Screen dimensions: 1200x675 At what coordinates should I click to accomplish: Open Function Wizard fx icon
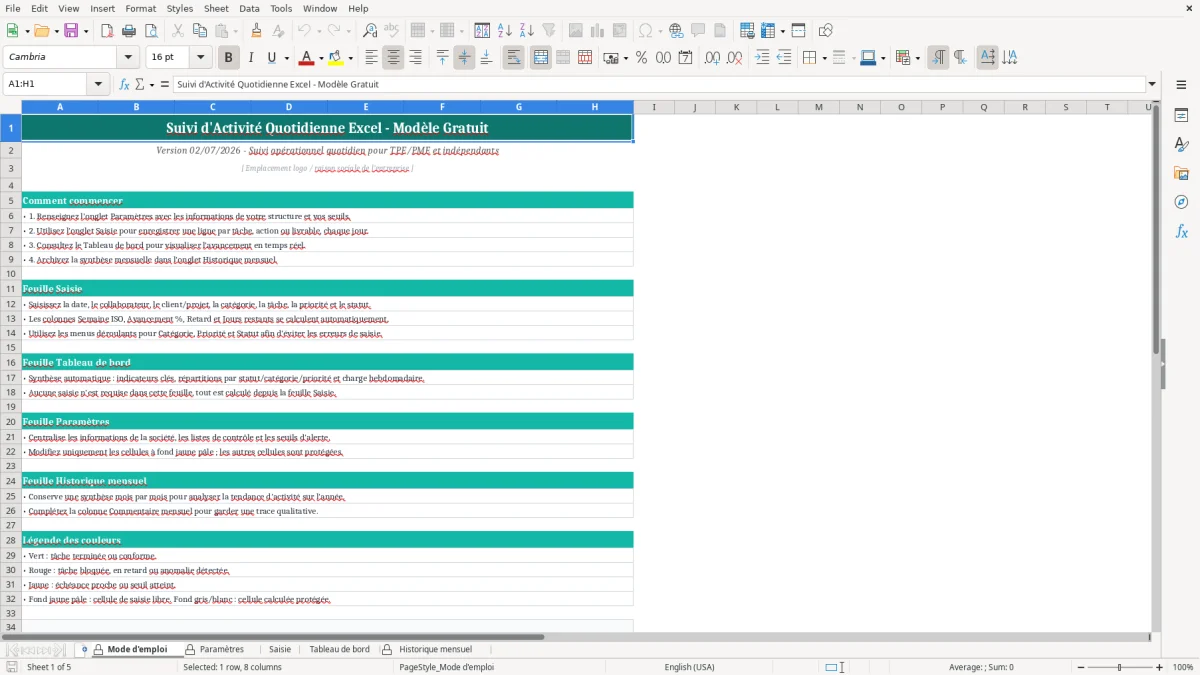click(124, 84)
